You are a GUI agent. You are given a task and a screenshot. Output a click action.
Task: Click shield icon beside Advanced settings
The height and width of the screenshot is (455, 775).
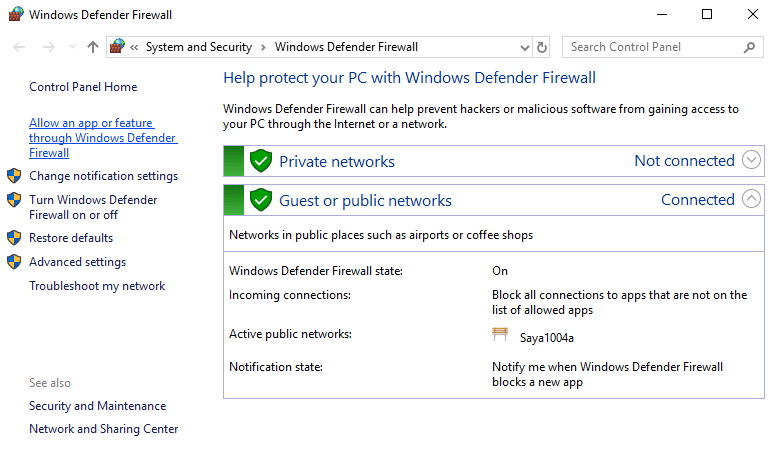coord(14,261)
